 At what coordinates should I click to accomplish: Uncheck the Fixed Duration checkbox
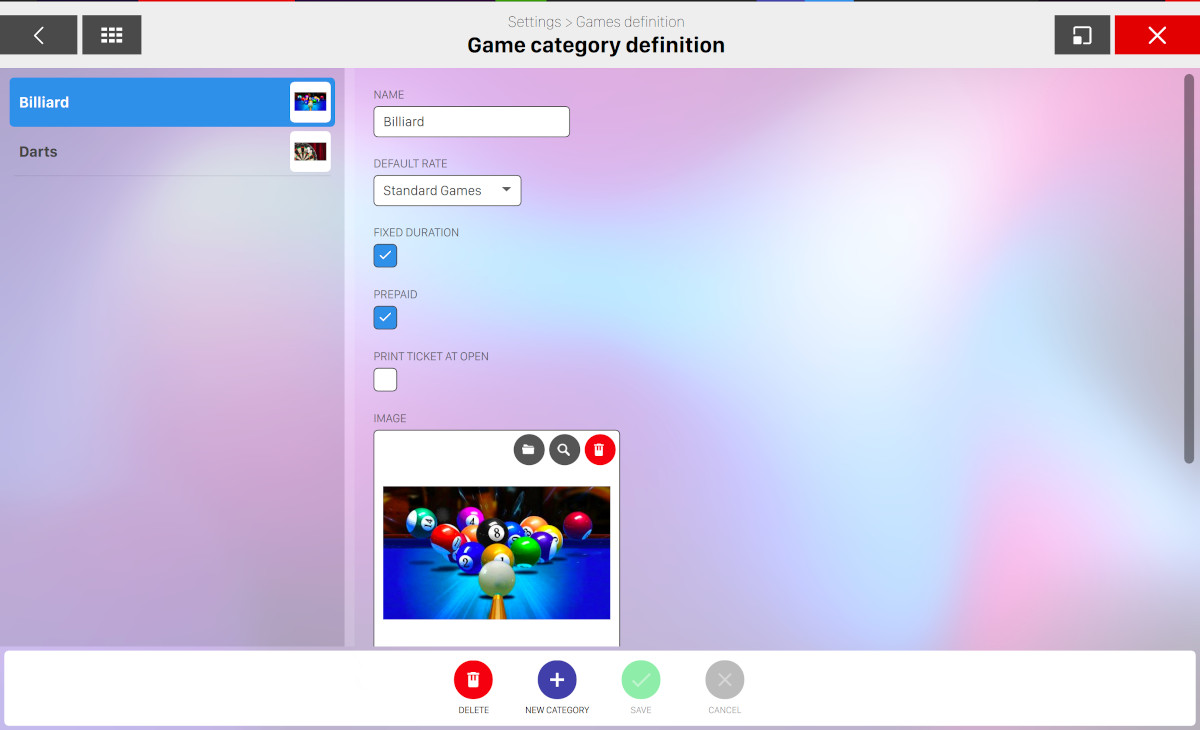(x=385, y=256)
